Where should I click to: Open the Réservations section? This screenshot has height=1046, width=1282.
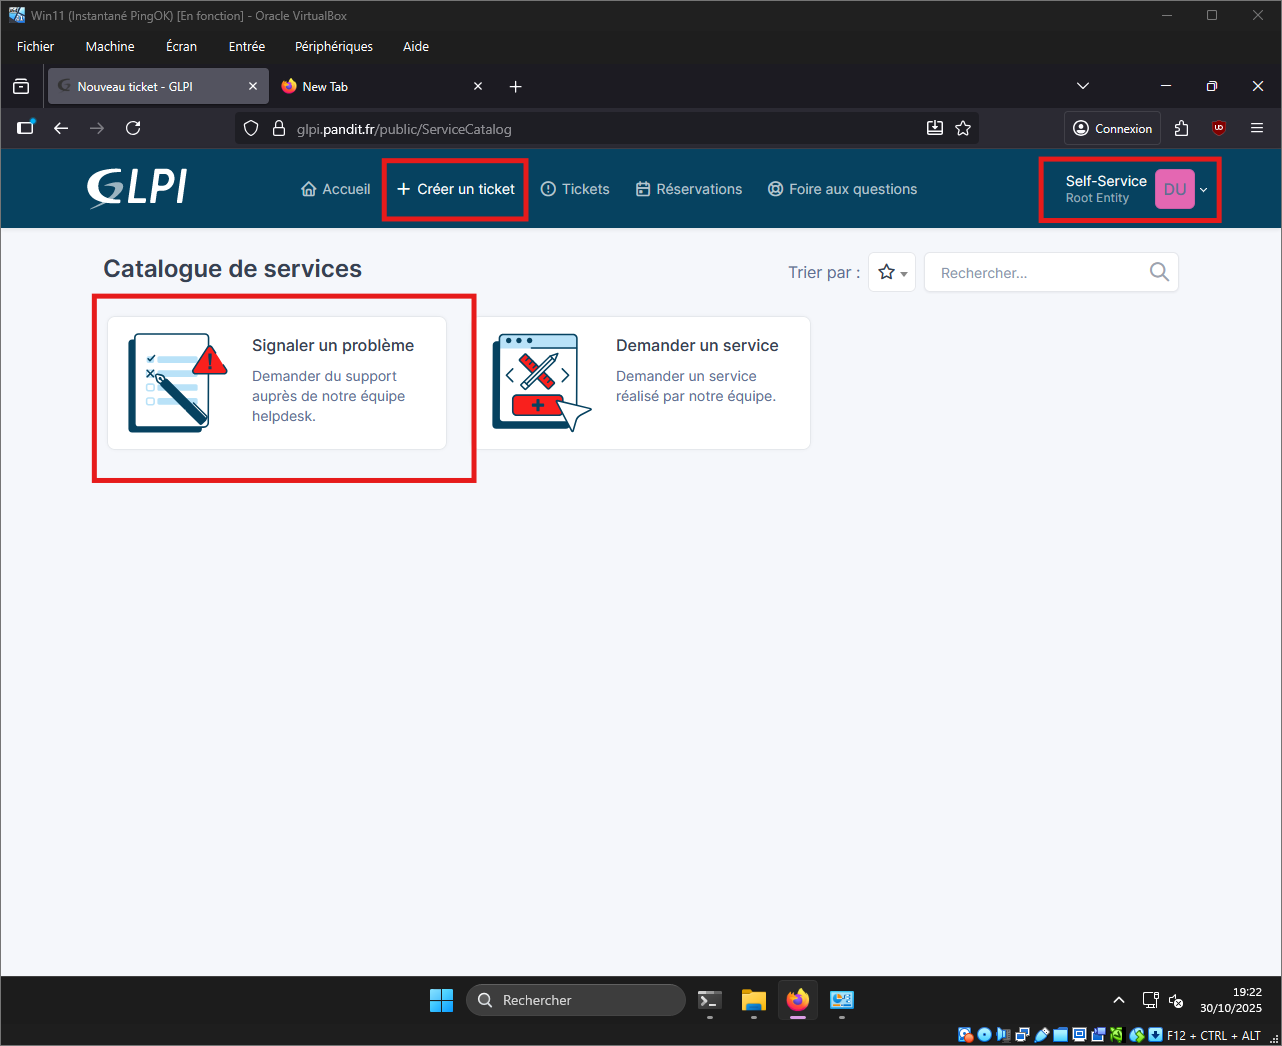point(689,189)
